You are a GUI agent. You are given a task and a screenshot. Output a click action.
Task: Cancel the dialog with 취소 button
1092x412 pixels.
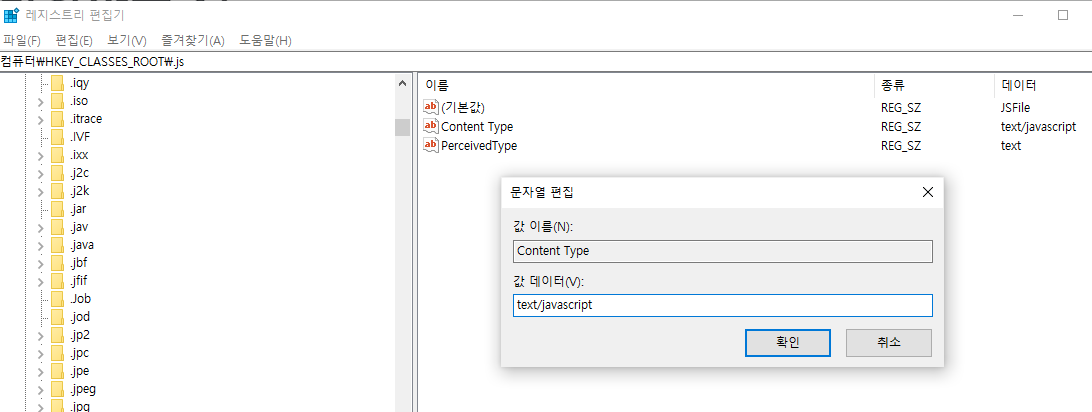coord(889,342)
